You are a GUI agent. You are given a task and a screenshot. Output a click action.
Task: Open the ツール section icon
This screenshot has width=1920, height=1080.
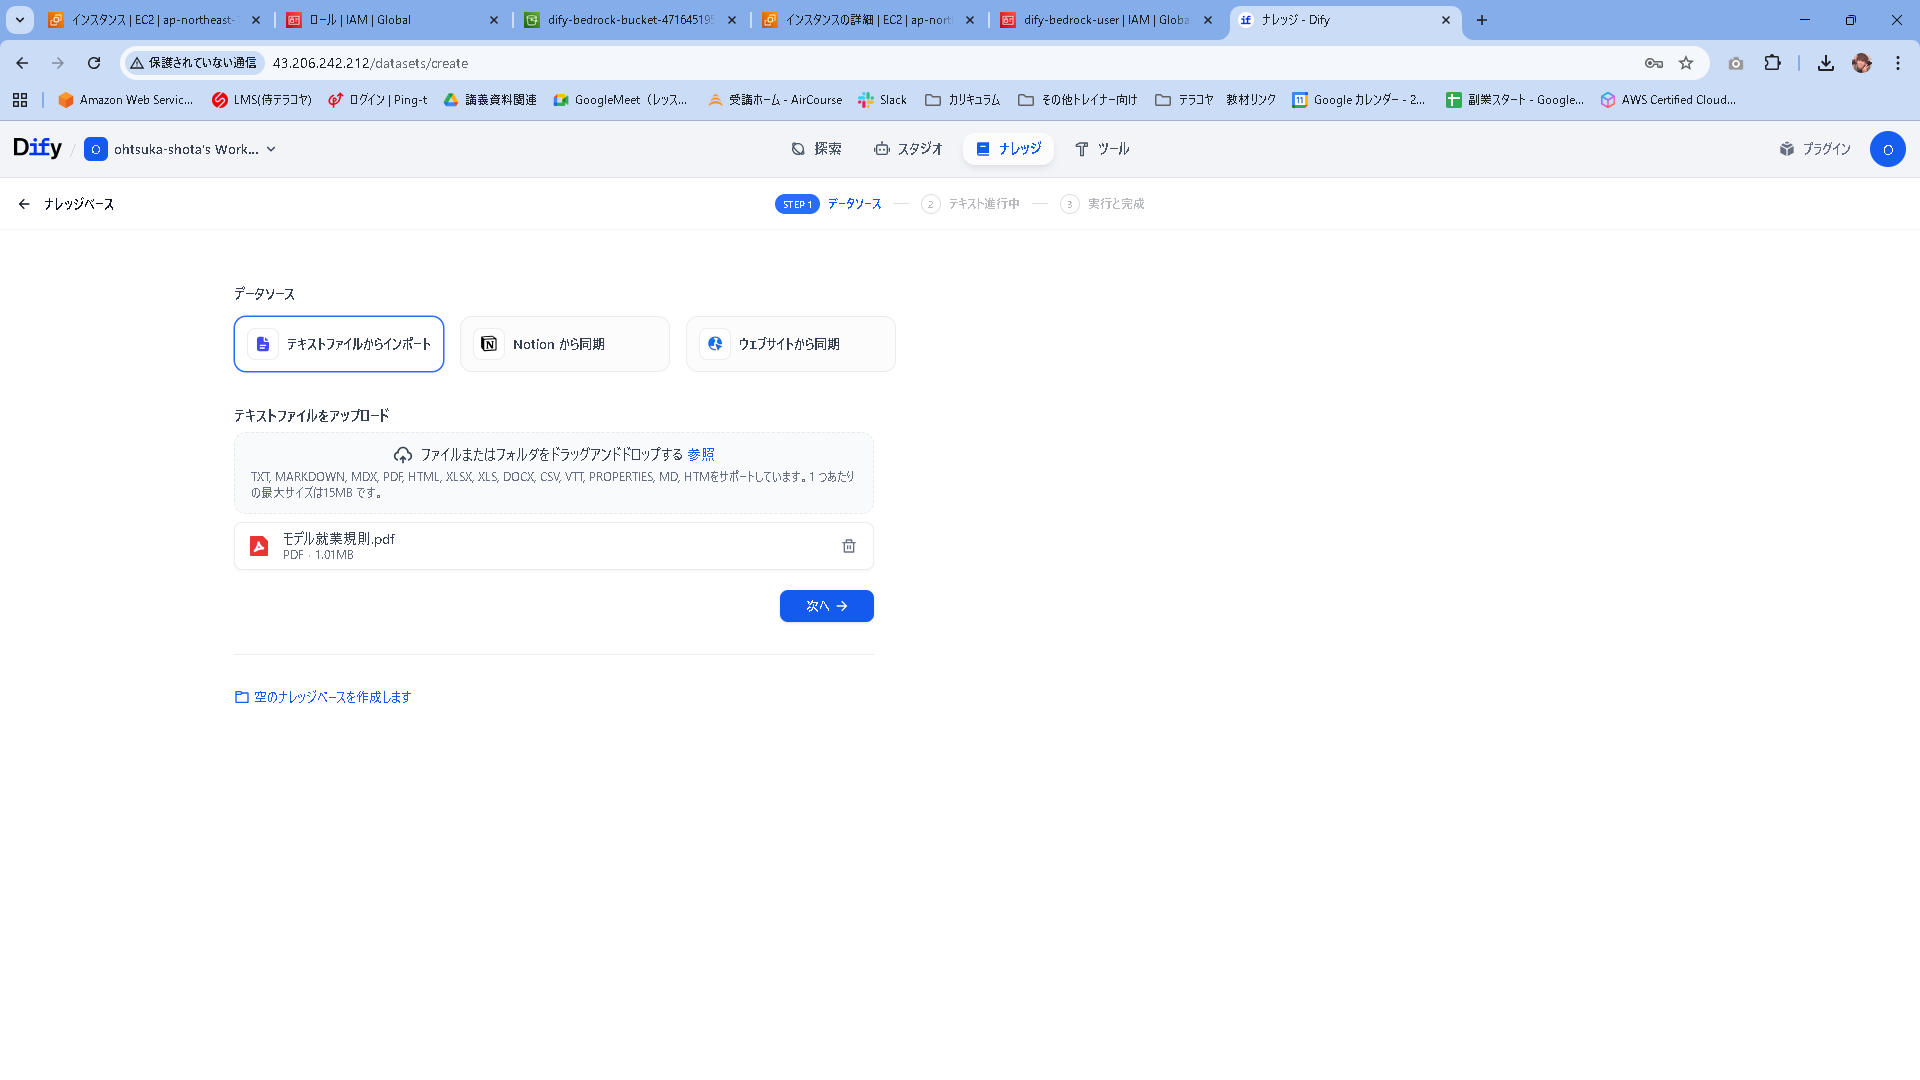(1081, 149)
